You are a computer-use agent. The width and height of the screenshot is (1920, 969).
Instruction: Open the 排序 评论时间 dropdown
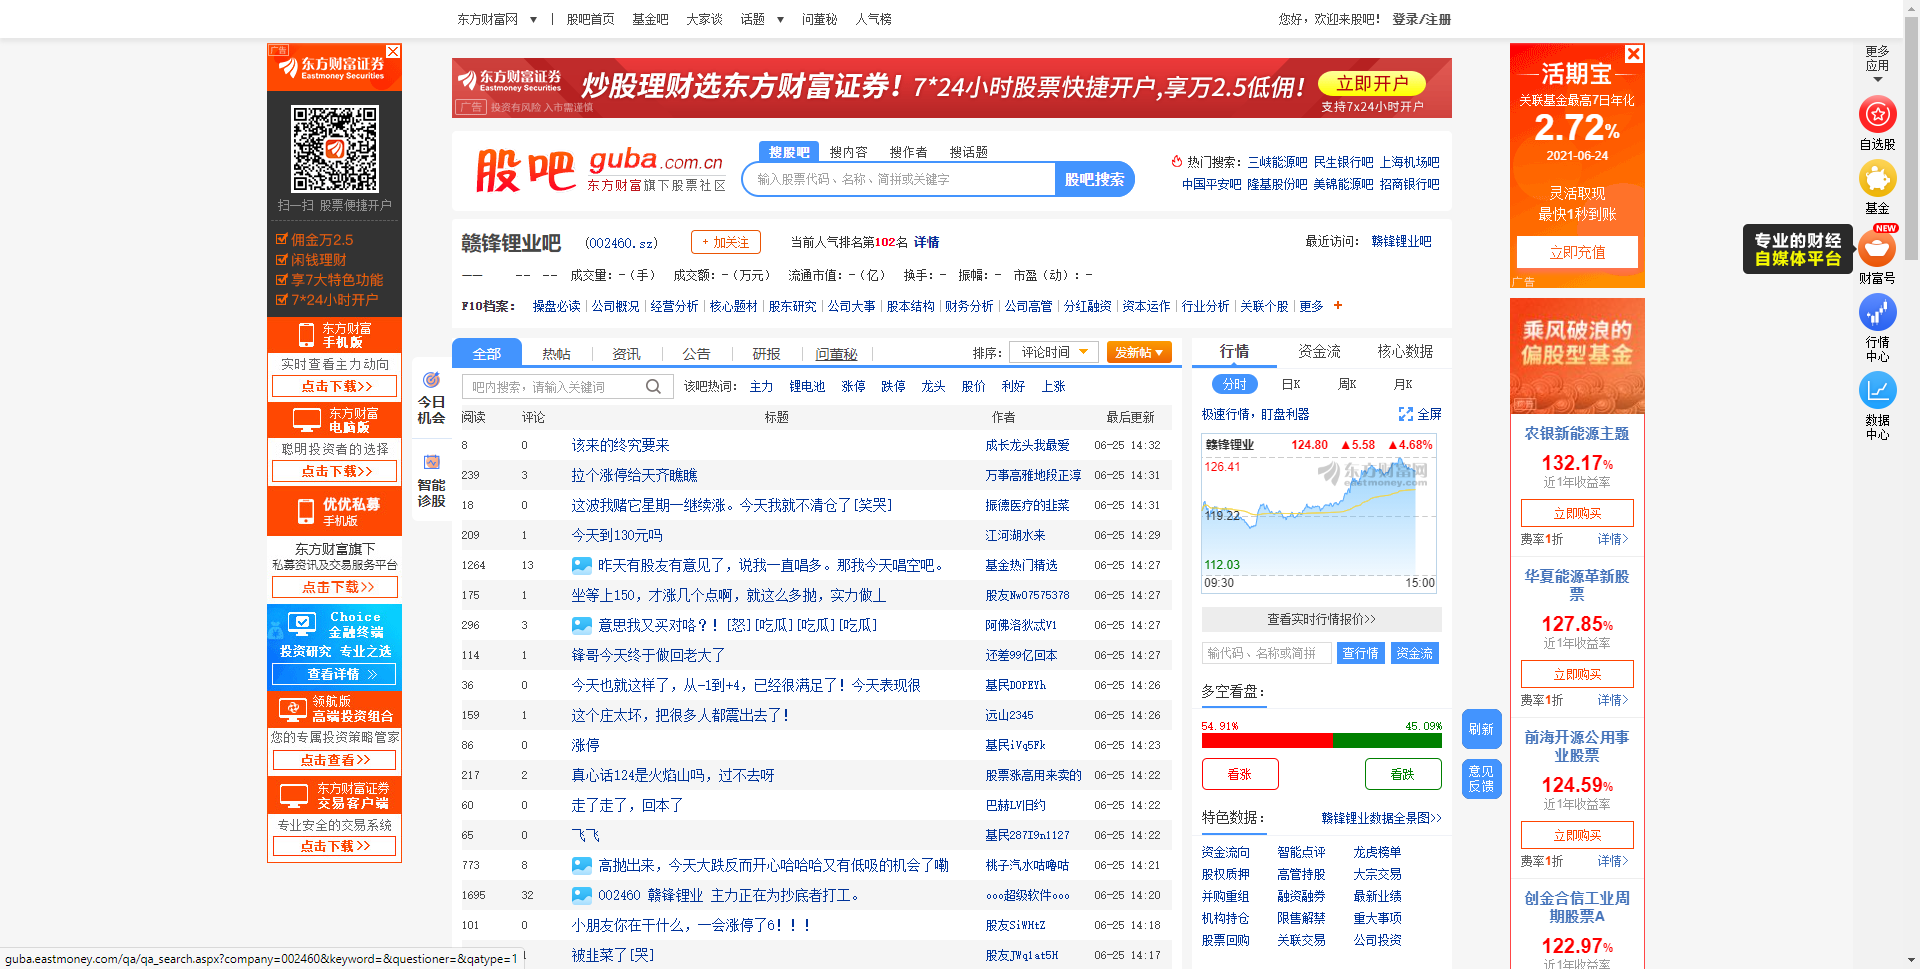point(1054,353)
